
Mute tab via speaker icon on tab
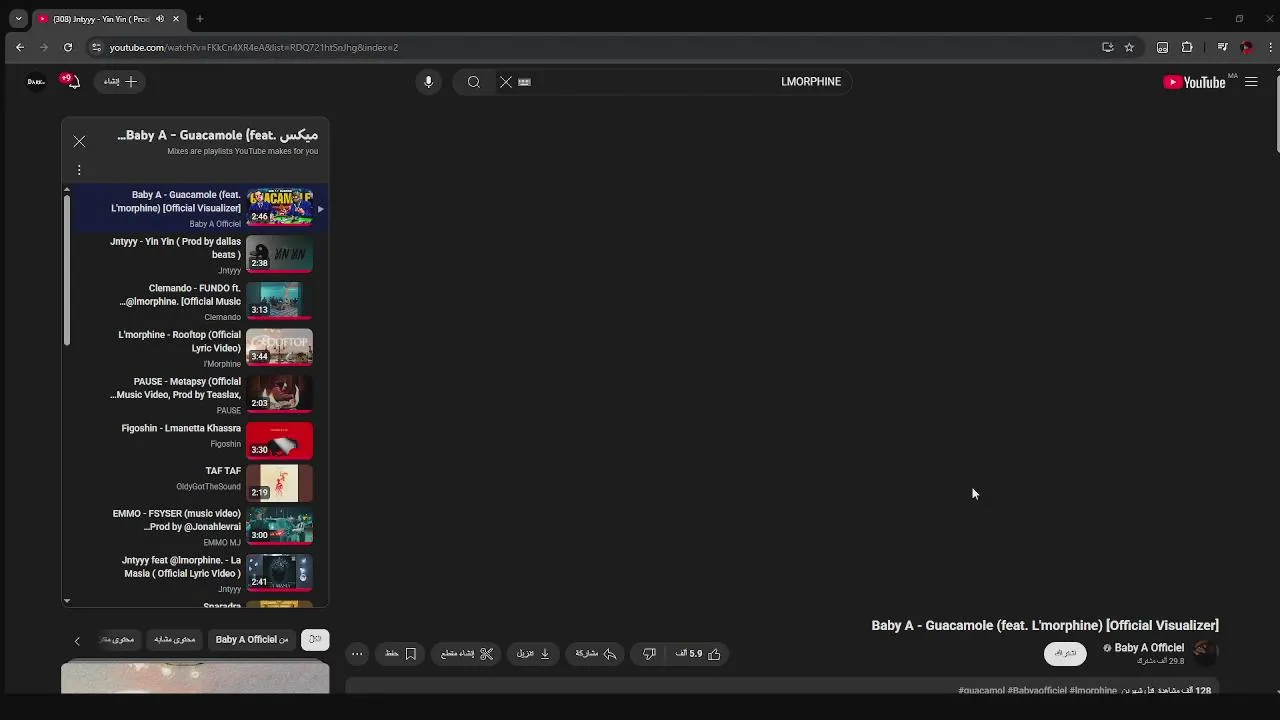pyautogui.click(x=160, y=19)
